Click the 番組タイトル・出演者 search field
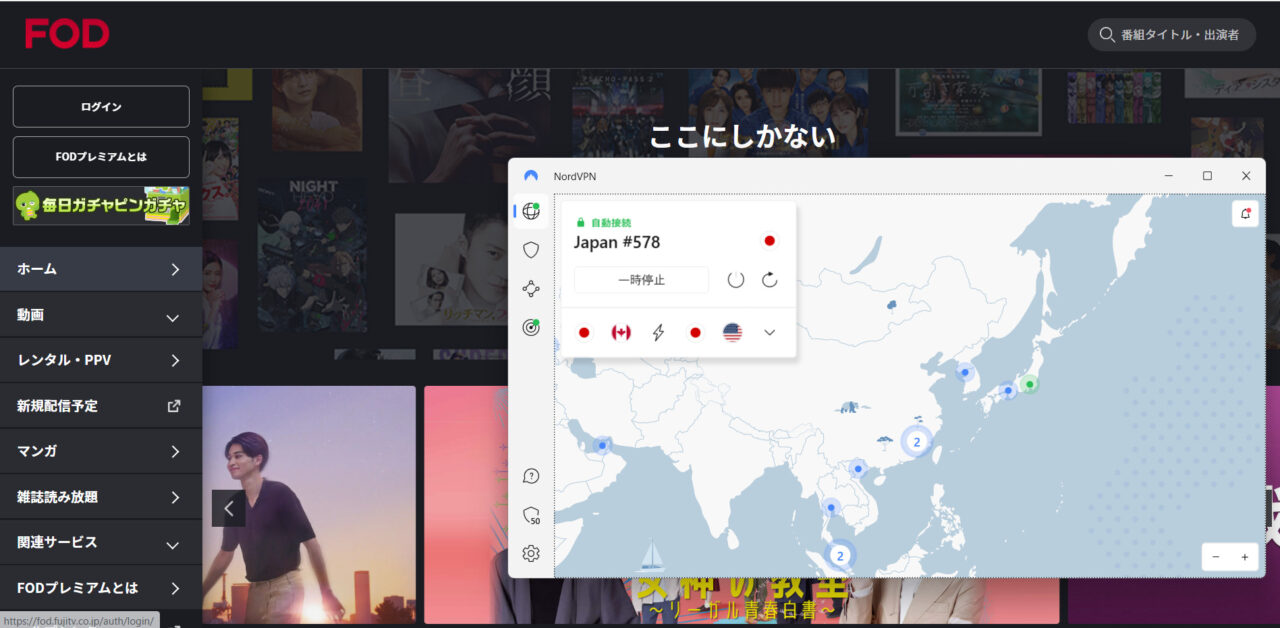The image size is (1280, 628). (x=1178, y=35)
